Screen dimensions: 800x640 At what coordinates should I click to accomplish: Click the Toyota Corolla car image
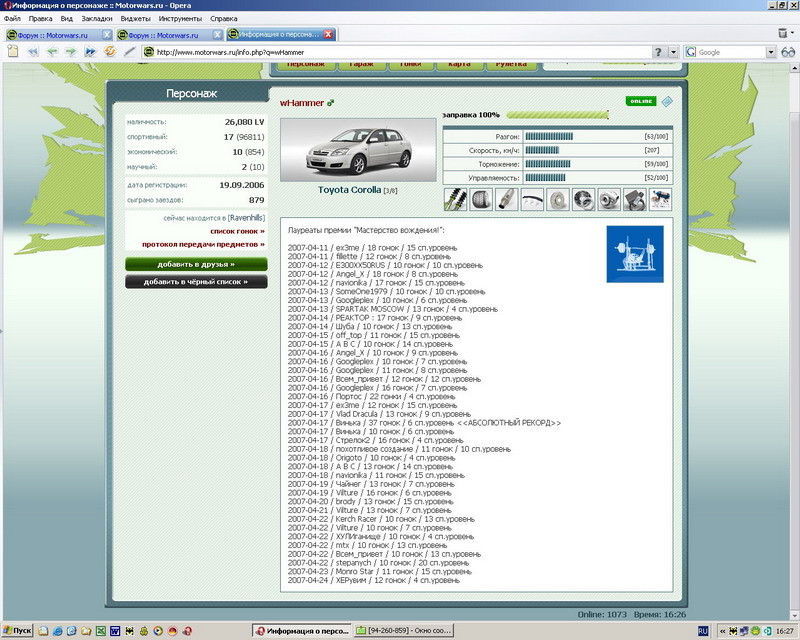coord(358,150)
